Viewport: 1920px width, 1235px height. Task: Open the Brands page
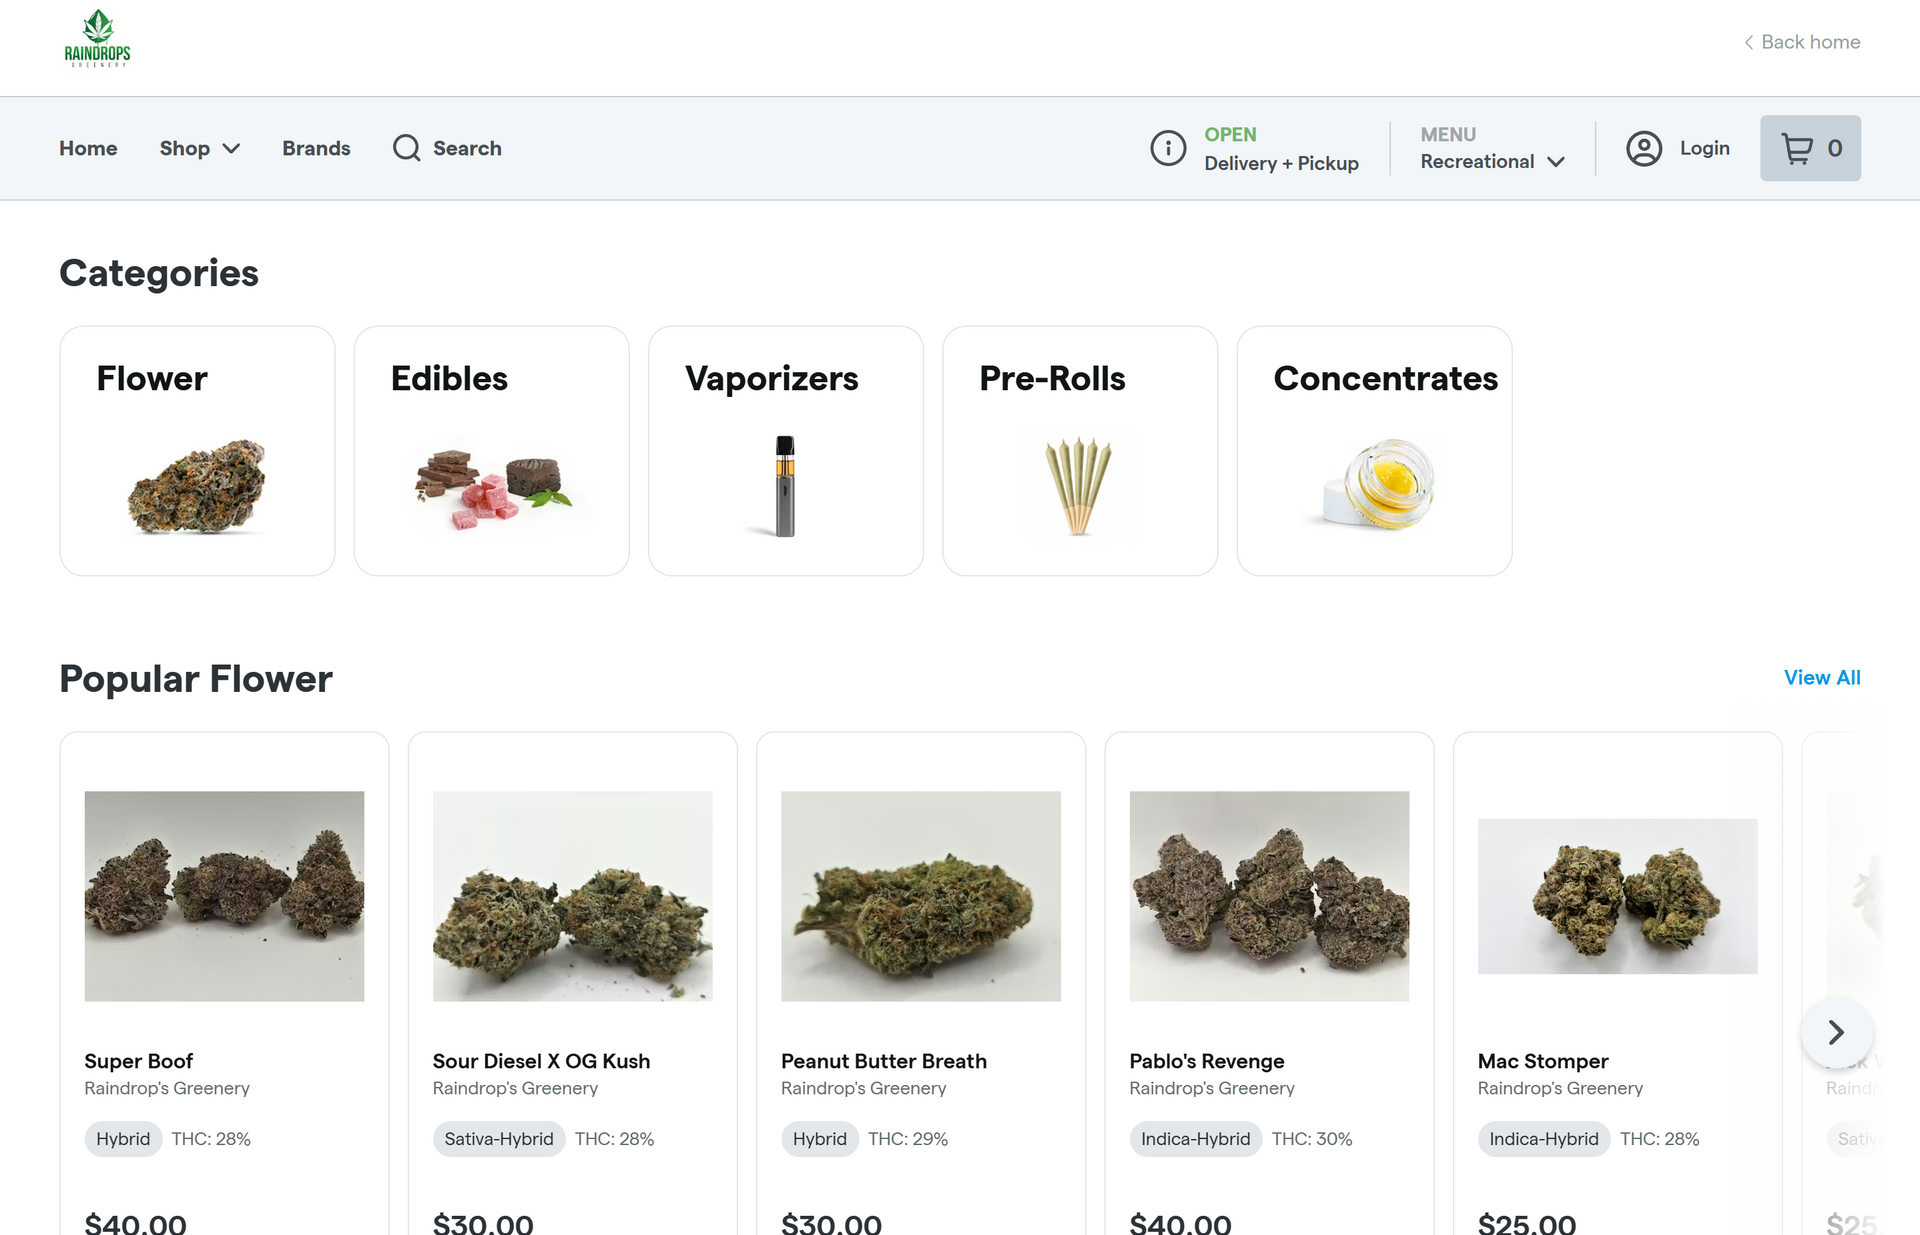coord(316,148)
